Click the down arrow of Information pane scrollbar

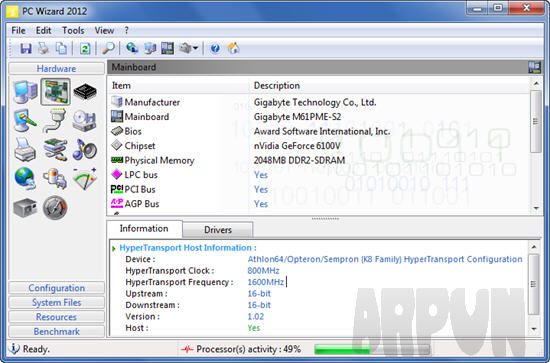(x=534, y=329)
